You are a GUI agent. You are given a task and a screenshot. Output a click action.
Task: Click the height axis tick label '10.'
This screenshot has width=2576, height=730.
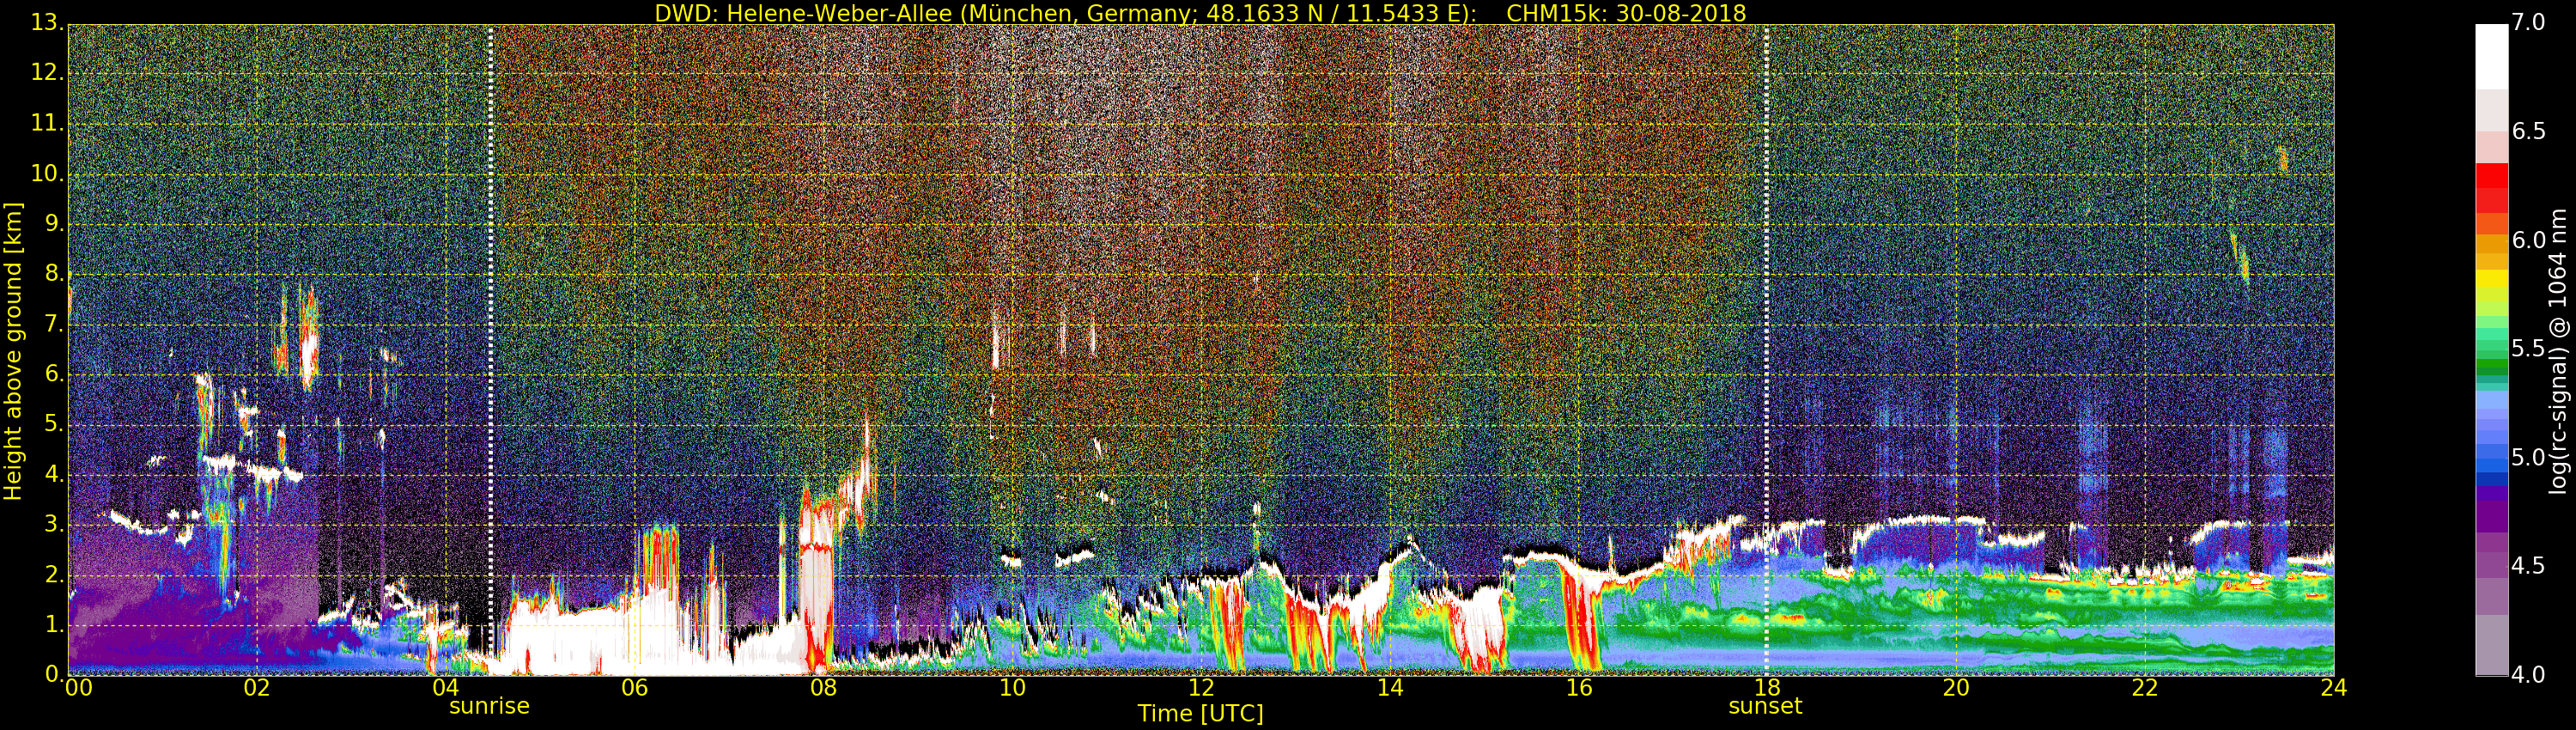pyautogui.click(x=48, y=174)
